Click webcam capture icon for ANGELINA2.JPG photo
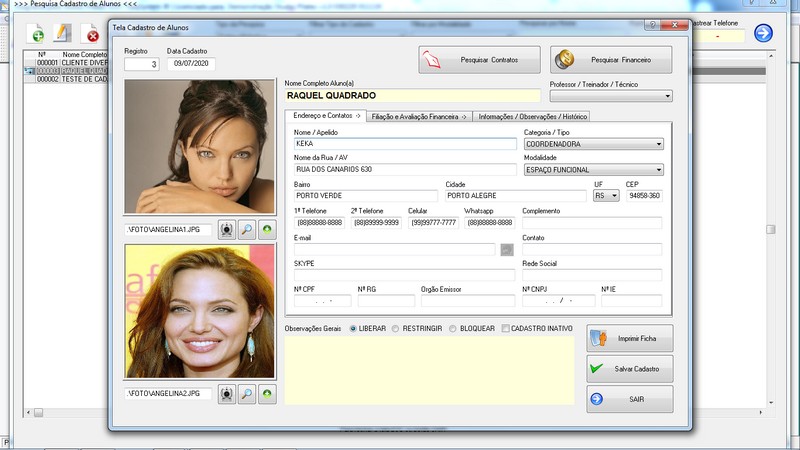Screen dimensions: 800x450 tap(227, 394)
